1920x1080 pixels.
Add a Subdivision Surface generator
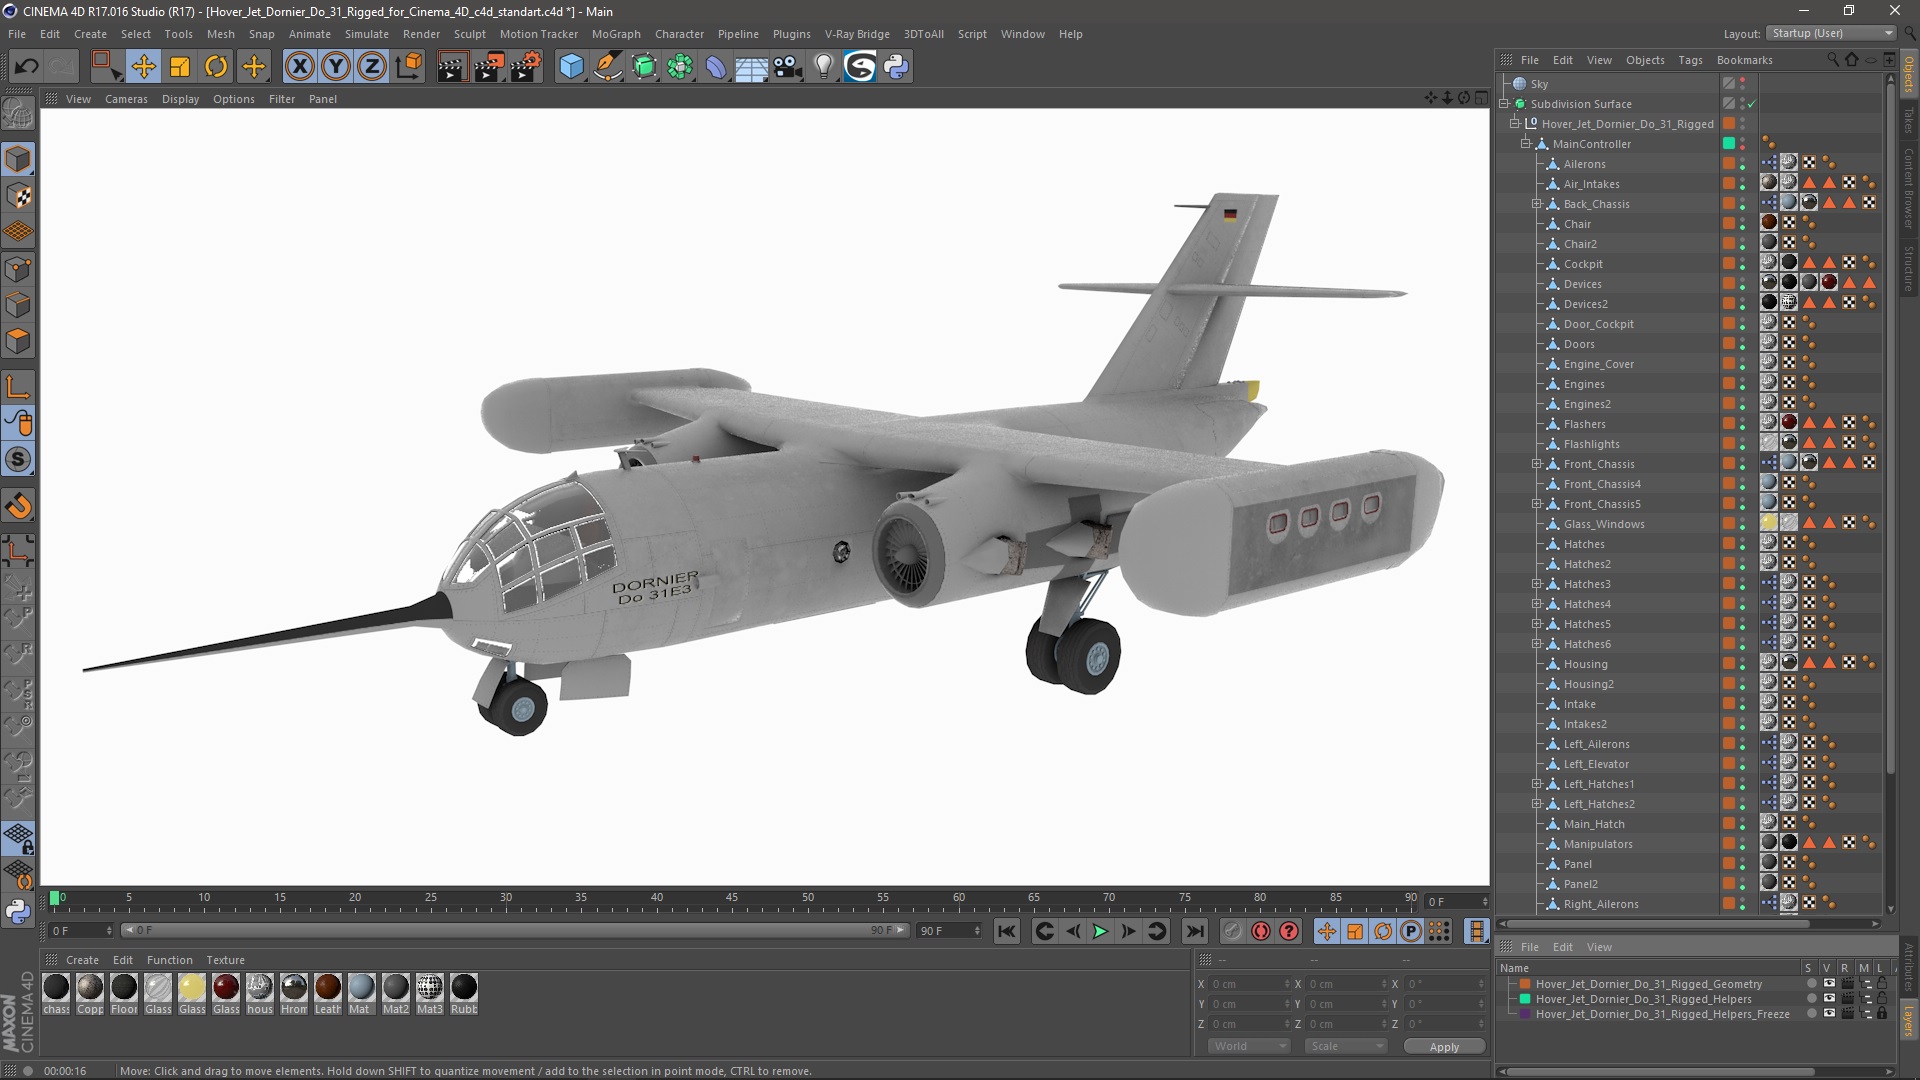(645, 67)
